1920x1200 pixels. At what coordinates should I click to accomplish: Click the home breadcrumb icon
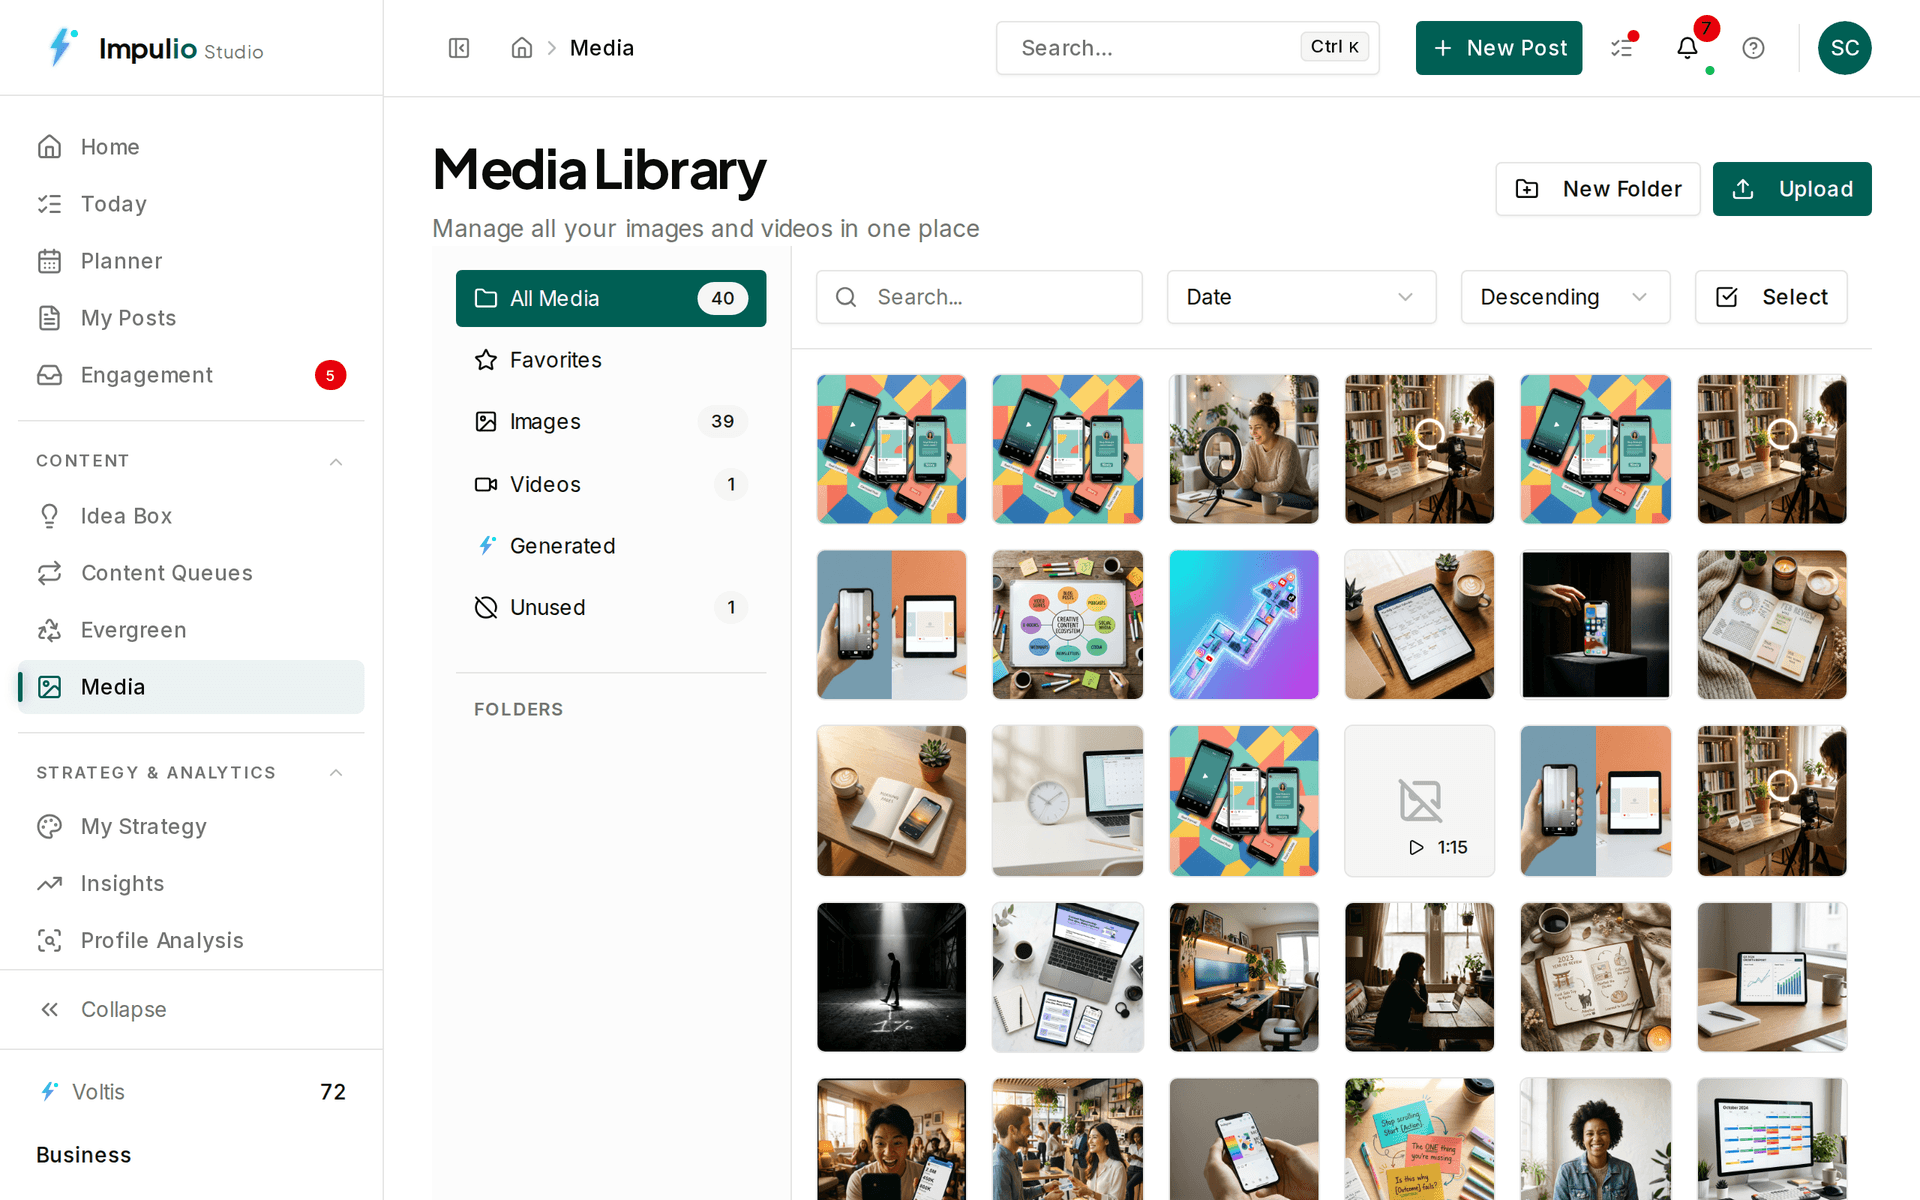(521, 48)
